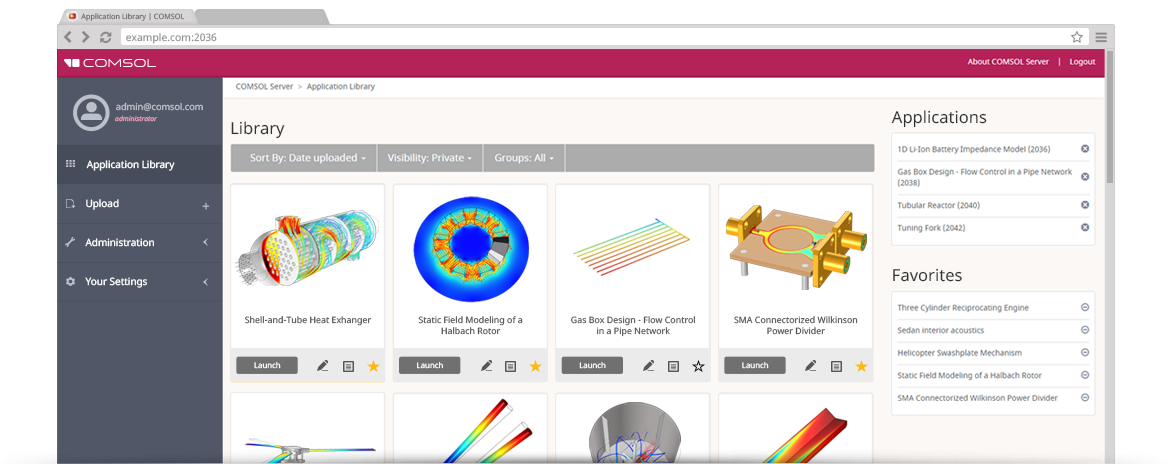This screenshot has width=1170, height=464.
Task: Click COMSOL Server in the breadcrumb
Action: click(264, 87)
